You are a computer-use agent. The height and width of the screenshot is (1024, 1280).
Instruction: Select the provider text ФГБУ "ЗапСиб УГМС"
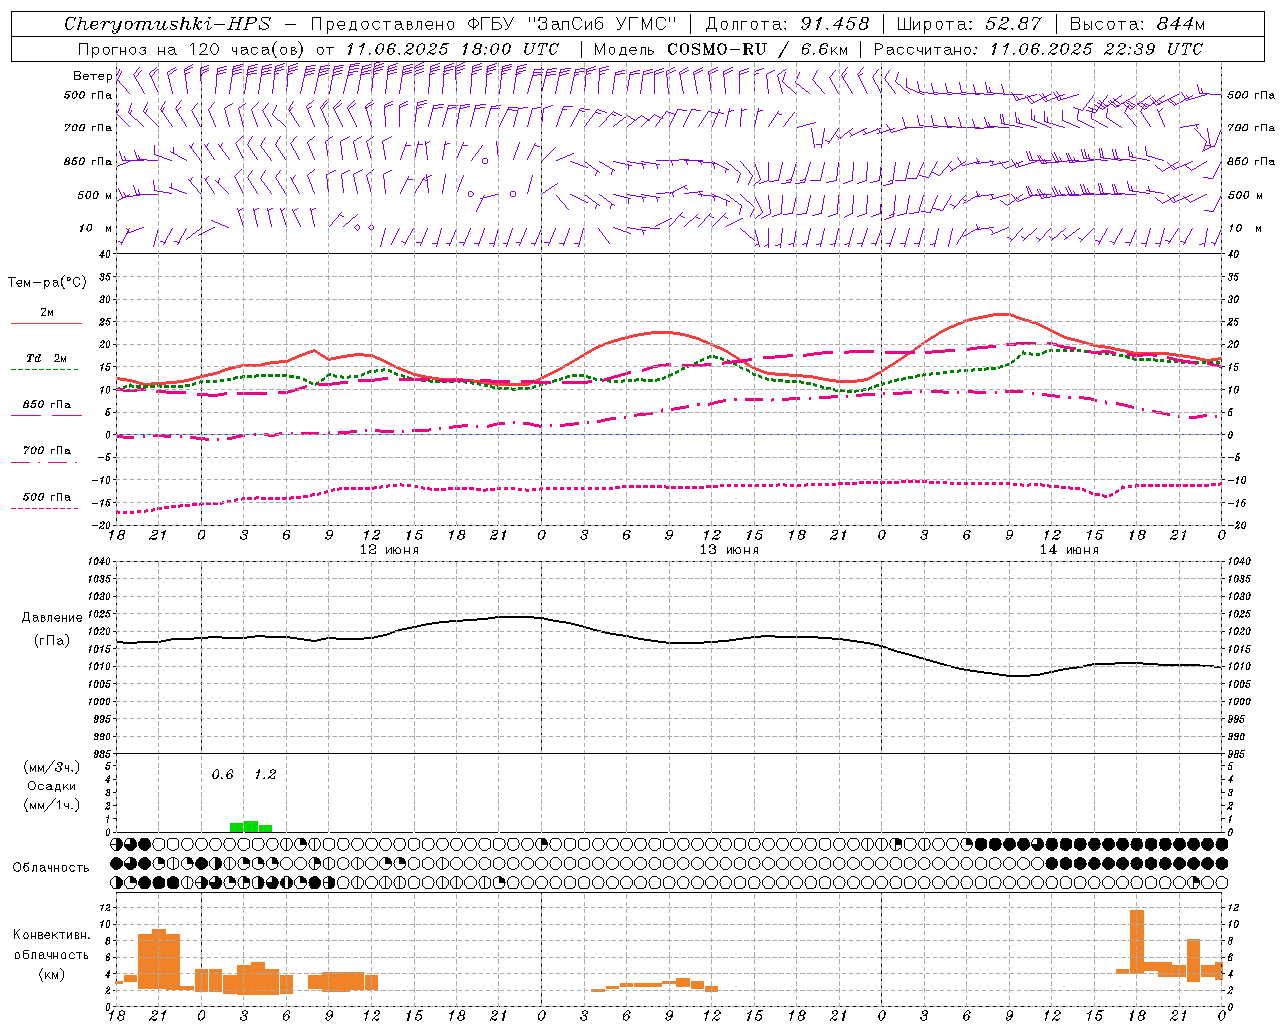pyautogui.click(x=570, y=24)
